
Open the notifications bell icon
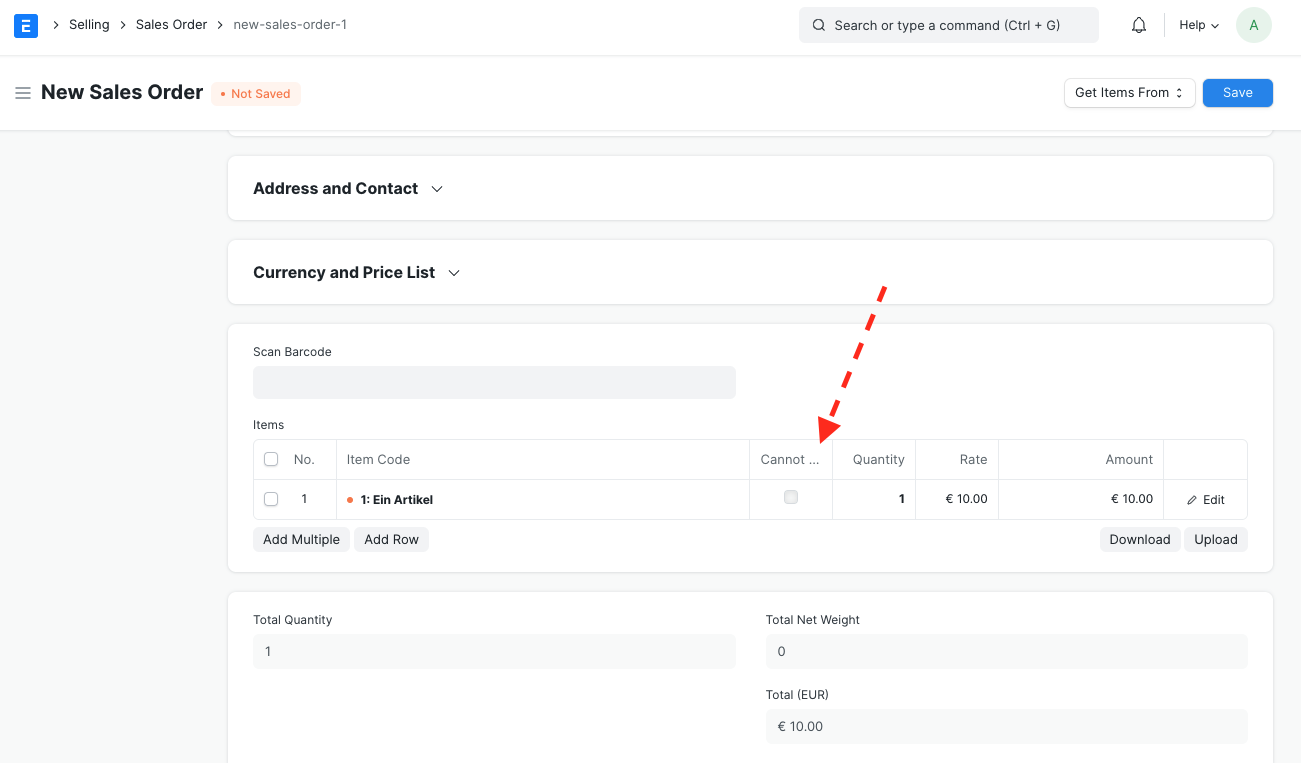click(x=1139, y=25)
